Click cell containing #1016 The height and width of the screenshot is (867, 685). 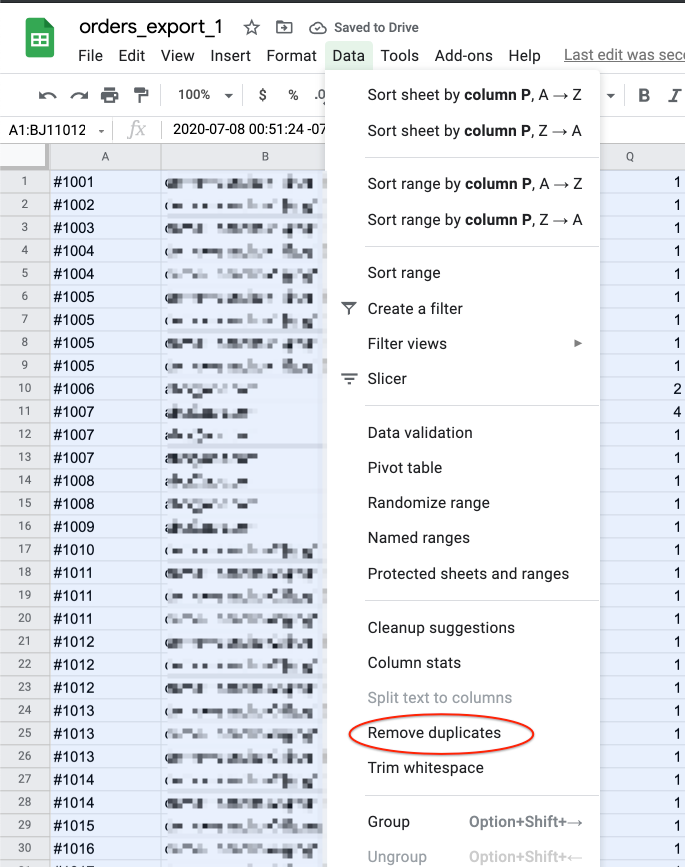pos(105,849)
